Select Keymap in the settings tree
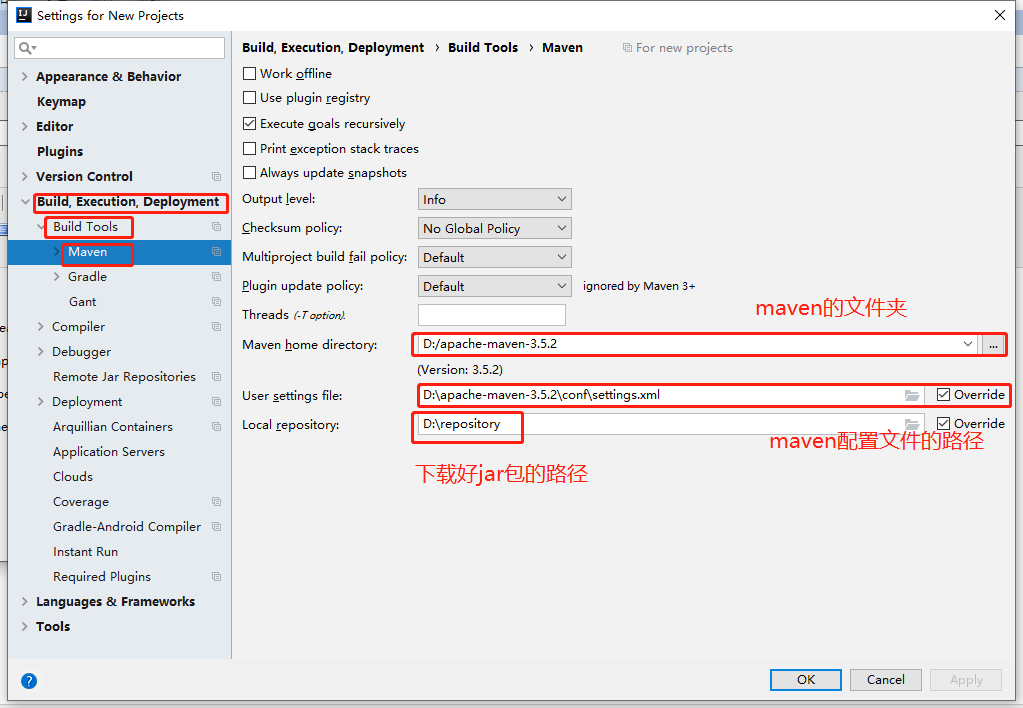 point(61,102)
